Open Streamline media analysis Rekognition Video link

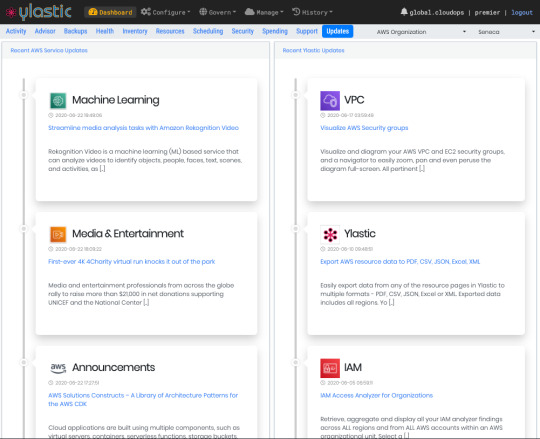pos(143,128)
